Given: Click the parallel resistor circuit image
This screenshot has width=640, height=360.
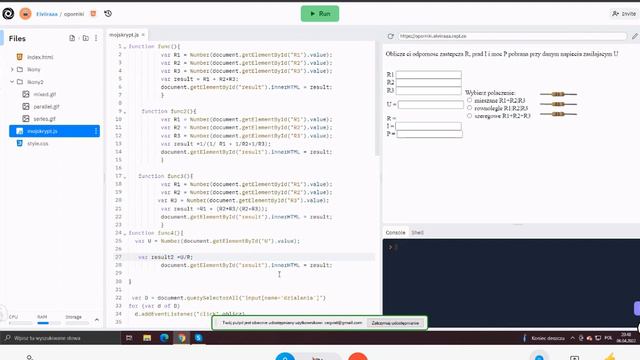Looking at the screenshot, I should click(x=558, y=104).
